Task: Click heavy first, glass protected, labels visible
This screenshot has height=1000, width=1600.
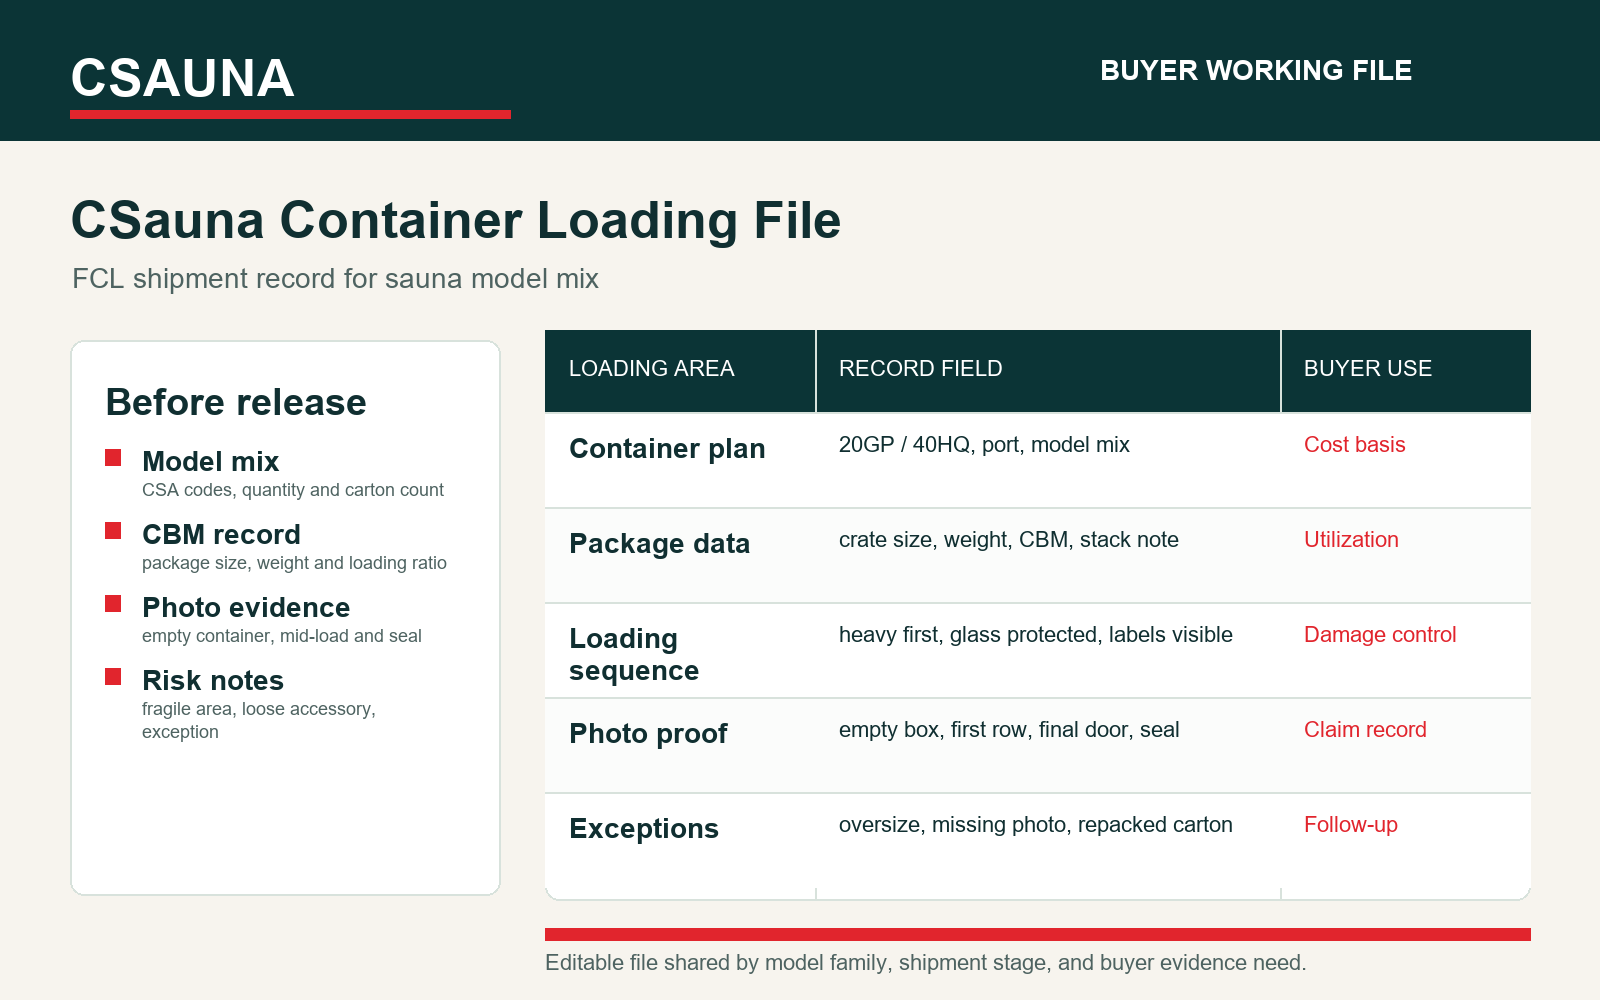Action: (1036, 635)
